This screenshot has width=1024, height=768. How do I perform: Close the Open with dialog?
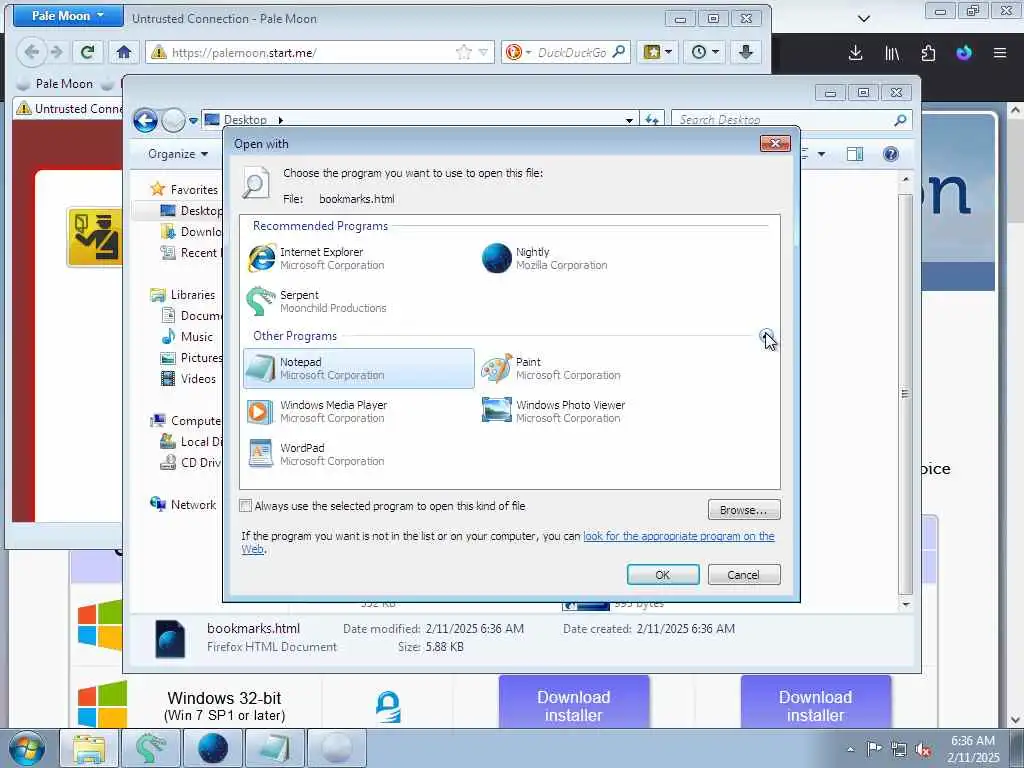[x=775, y=144]
